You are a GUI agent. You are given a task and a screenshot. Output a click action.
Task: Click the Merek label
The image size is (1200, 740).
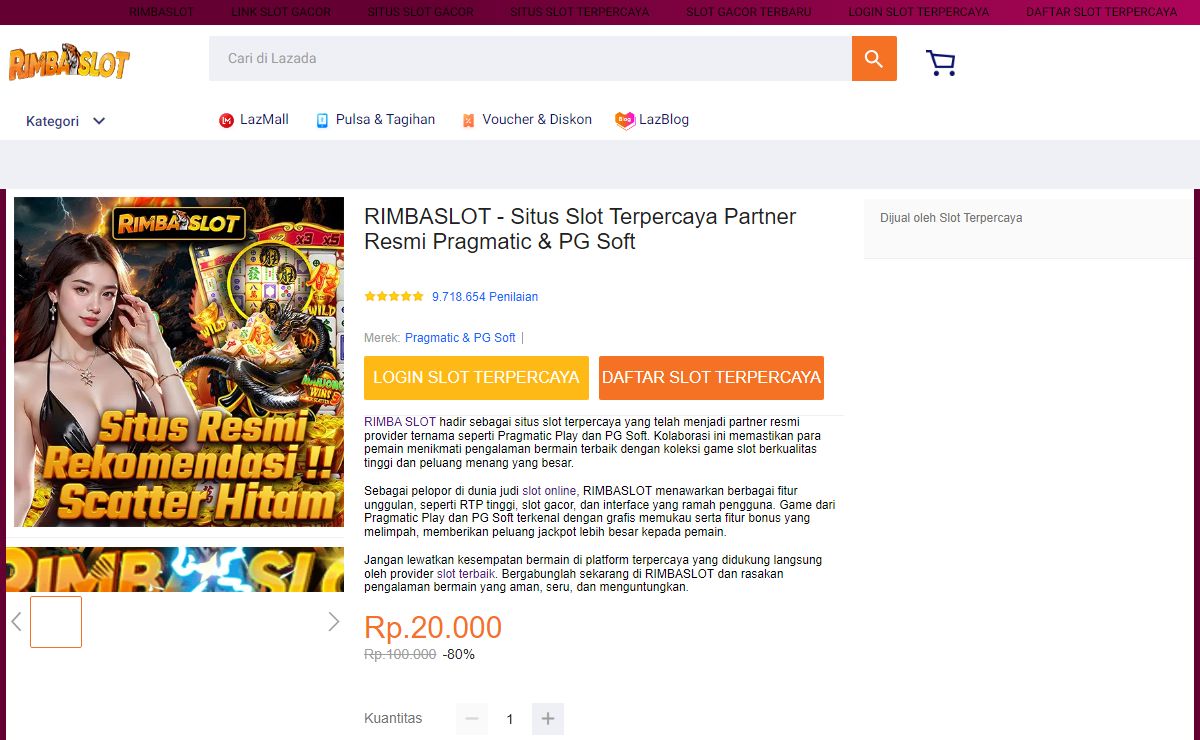(x=382, y=338)
